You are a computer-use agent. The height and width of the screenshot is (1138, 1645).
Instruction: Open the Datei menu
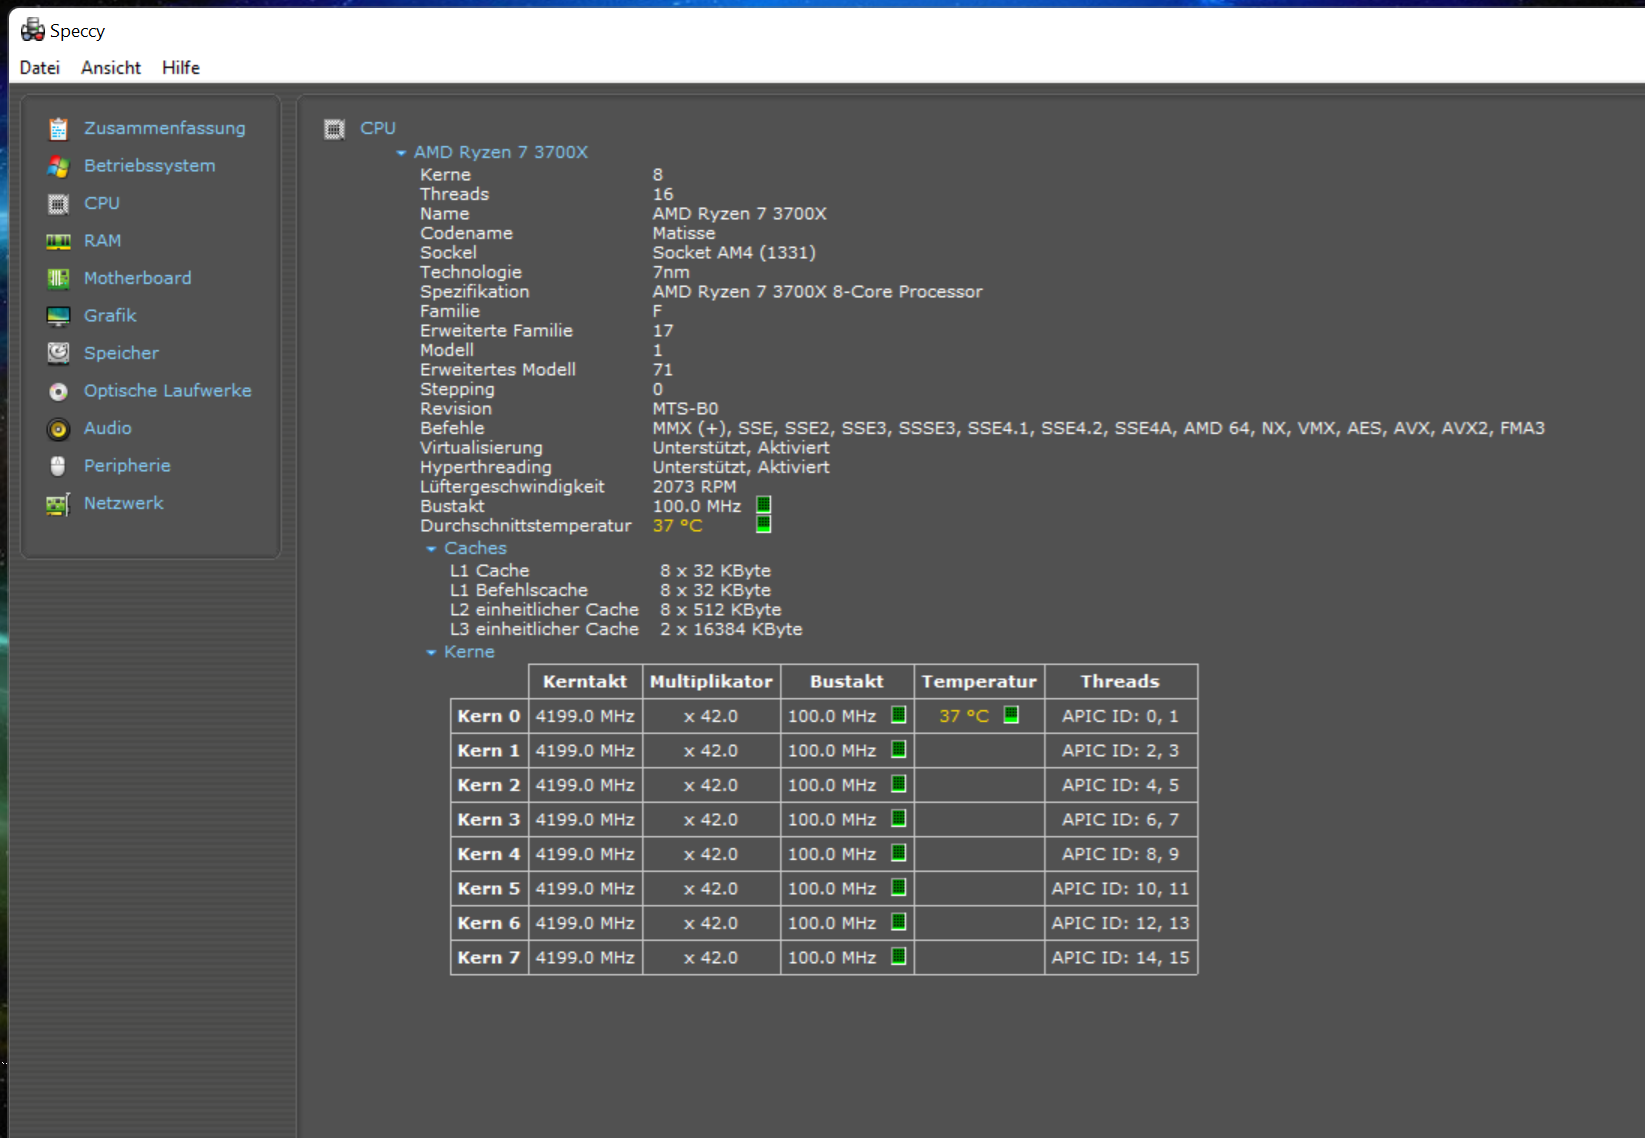pyautogui.click(x=40, y=68)
